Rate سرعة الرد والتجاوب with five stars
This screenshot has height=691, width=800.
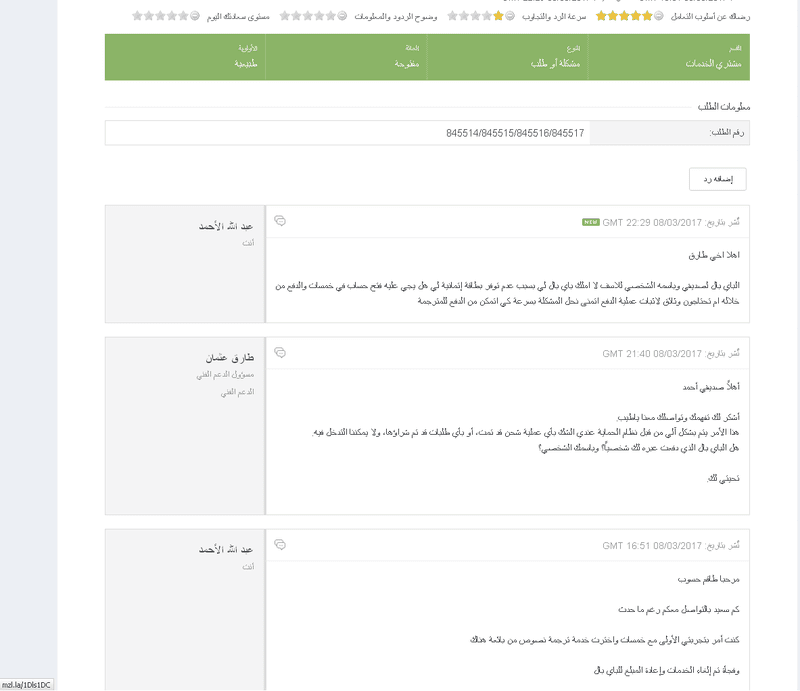pos(453,16)
